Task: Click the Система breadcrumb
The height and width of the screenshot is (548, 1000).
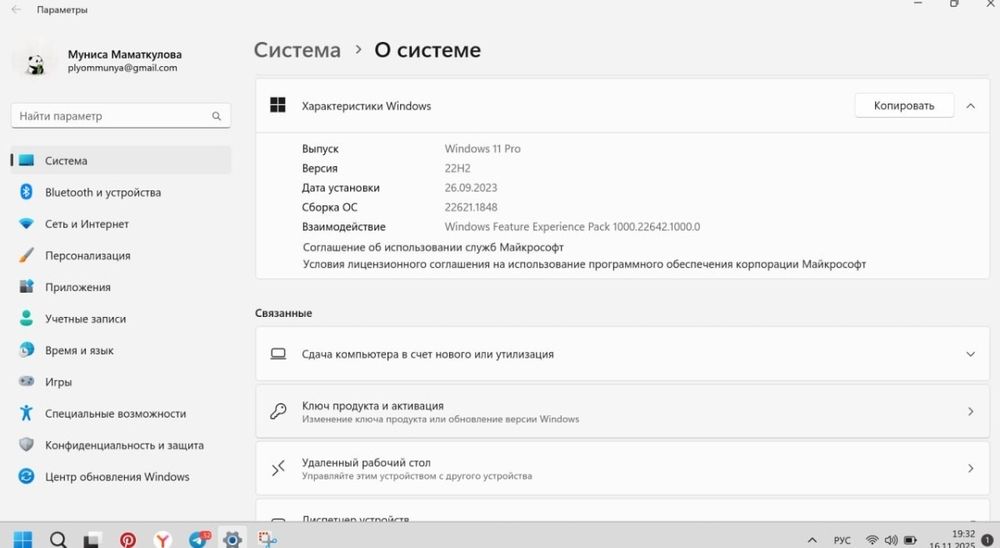Action: (x=297, y=50)
